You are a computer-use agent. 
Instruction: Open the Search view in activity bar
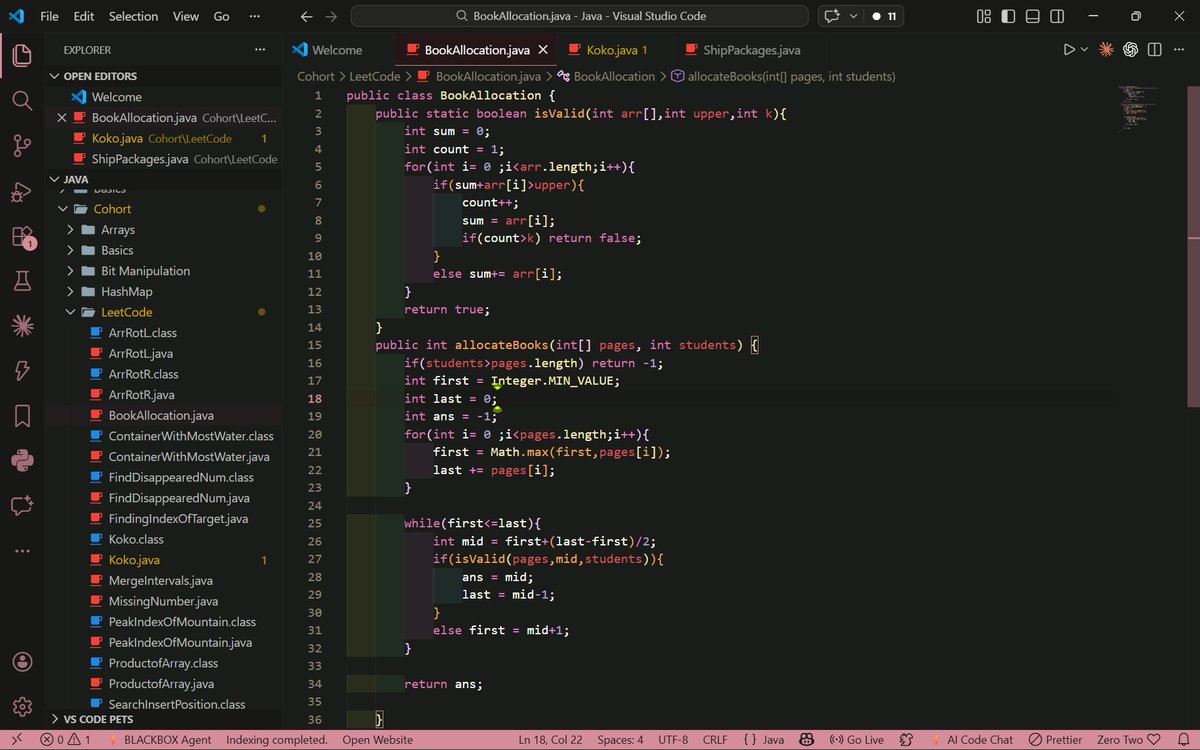[22, 101]
